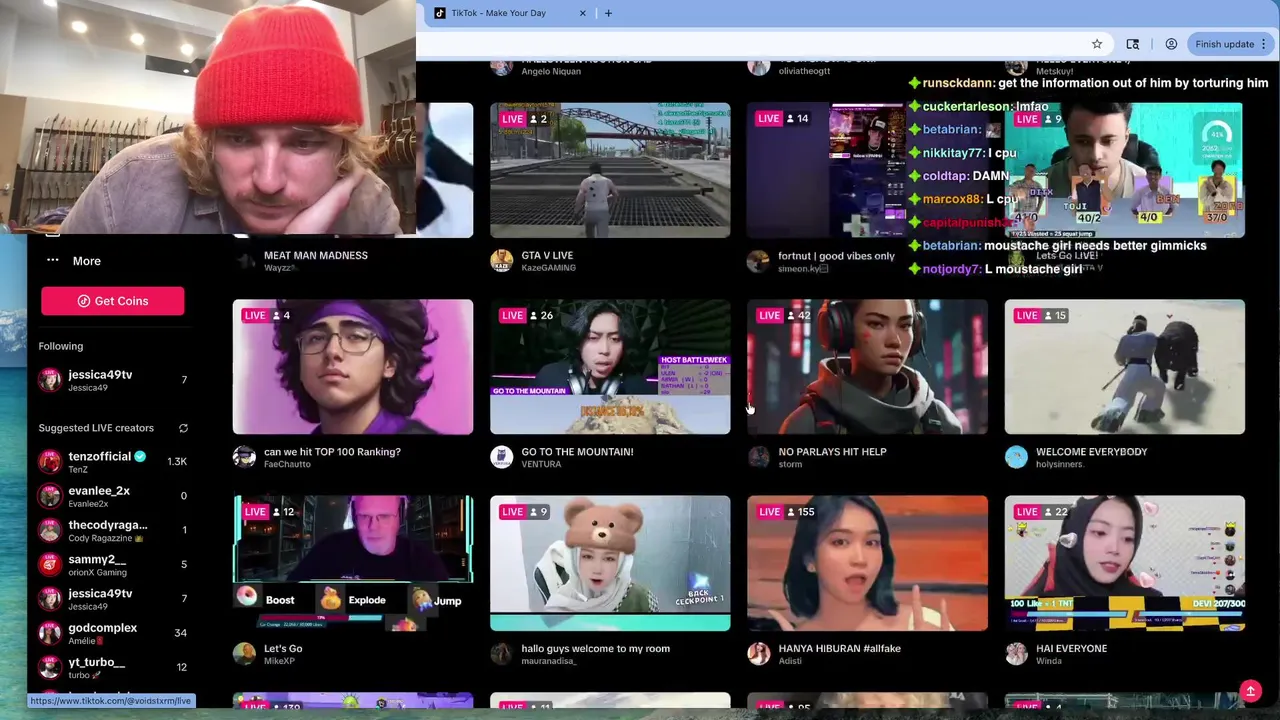Click simeon.ky profile avatar
The width and height of the screenshot is (1280, 720).
coord(759,261)
